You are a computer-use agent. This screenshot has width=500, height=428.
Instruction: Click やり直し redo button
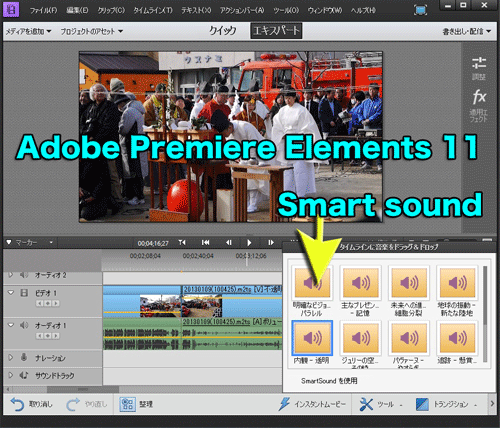[x=87, y=404]
